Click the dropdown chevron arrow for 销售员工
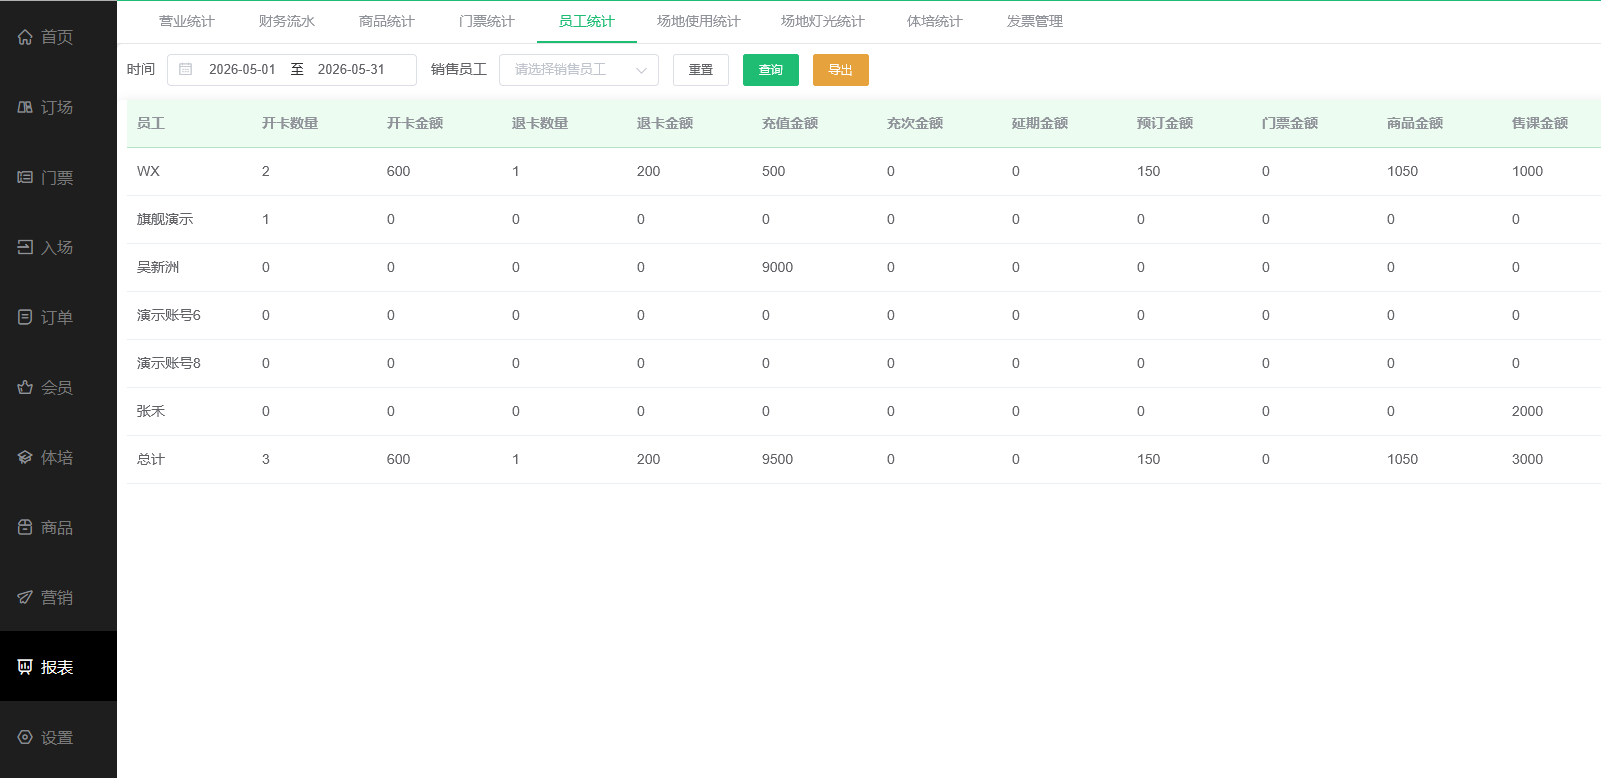Image resolution: width=1601 pixels, height=778 pixels. (641, 70)
